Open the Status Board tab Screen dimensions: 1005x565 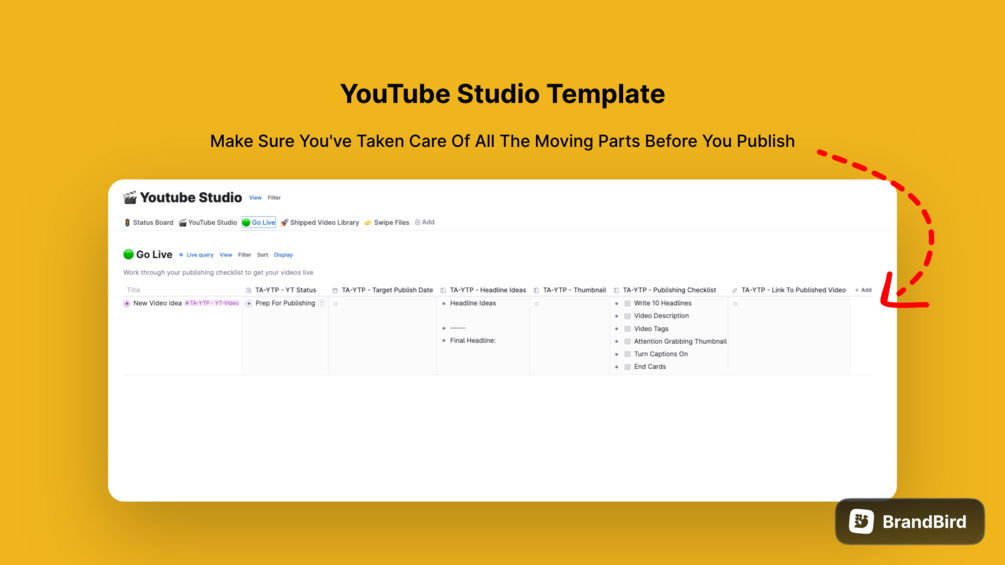point(148,223)
